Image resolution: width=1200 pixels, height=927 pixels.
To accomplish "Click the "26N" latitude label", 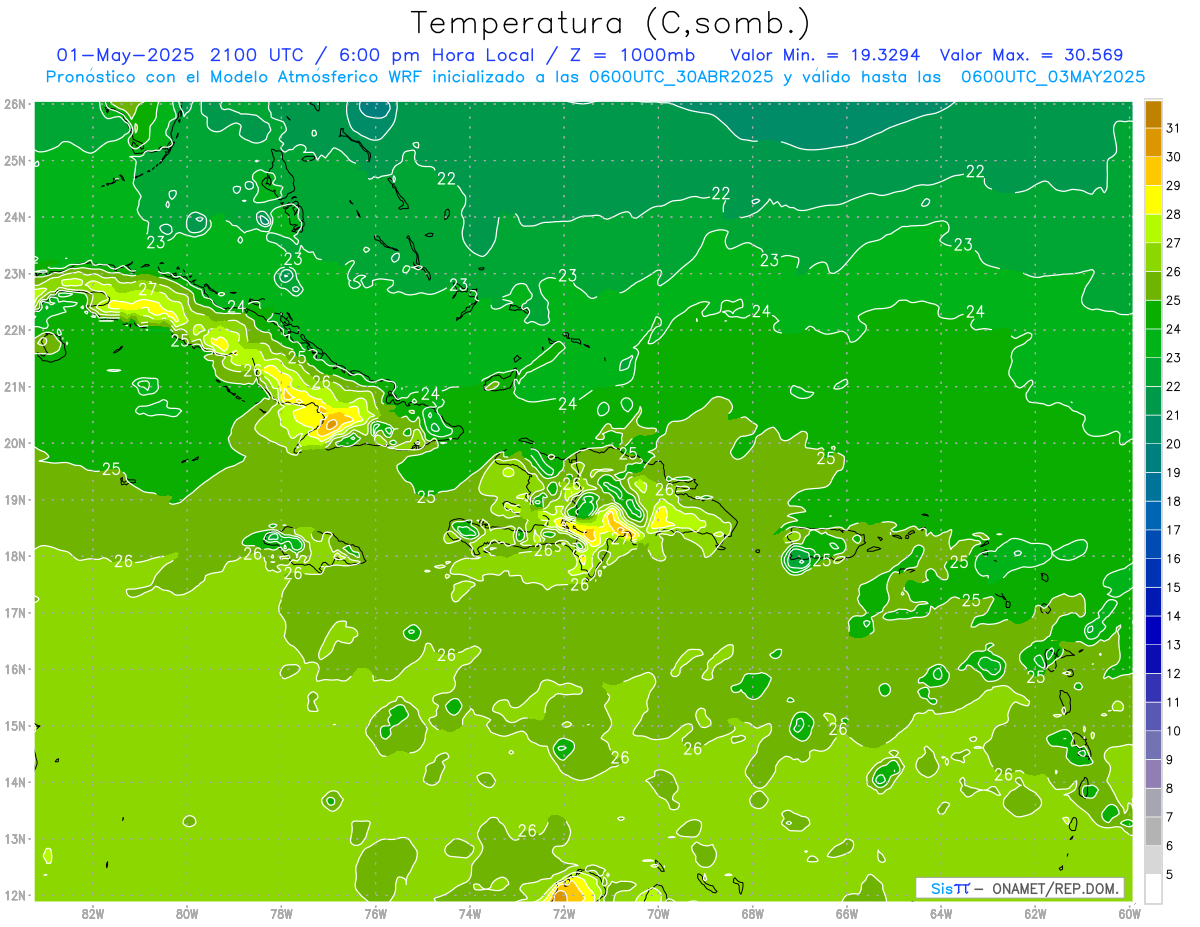I will pos(14,104).
